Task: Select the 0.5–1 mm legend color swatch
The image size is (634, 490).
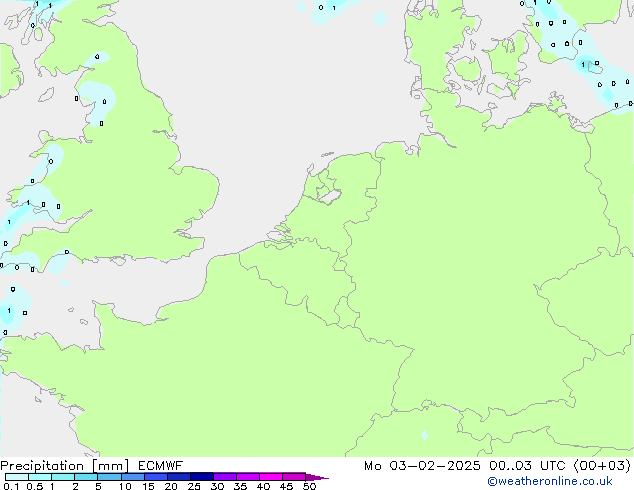Action: 40,477
